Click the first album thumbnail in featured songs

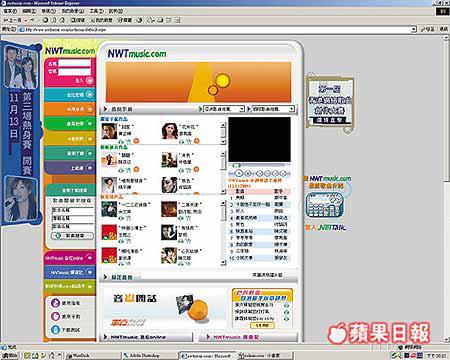click(x=109, y=131)
